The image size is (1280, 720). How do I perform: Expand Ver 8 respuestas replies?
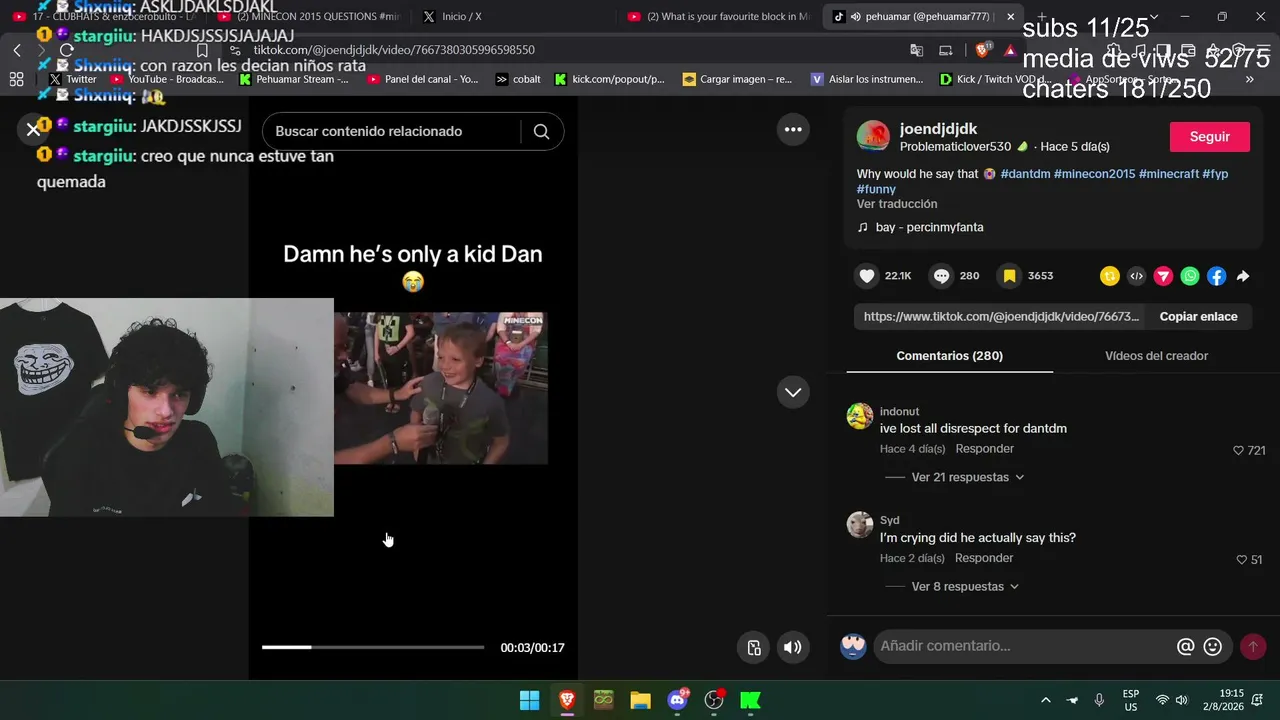point(964,587)
